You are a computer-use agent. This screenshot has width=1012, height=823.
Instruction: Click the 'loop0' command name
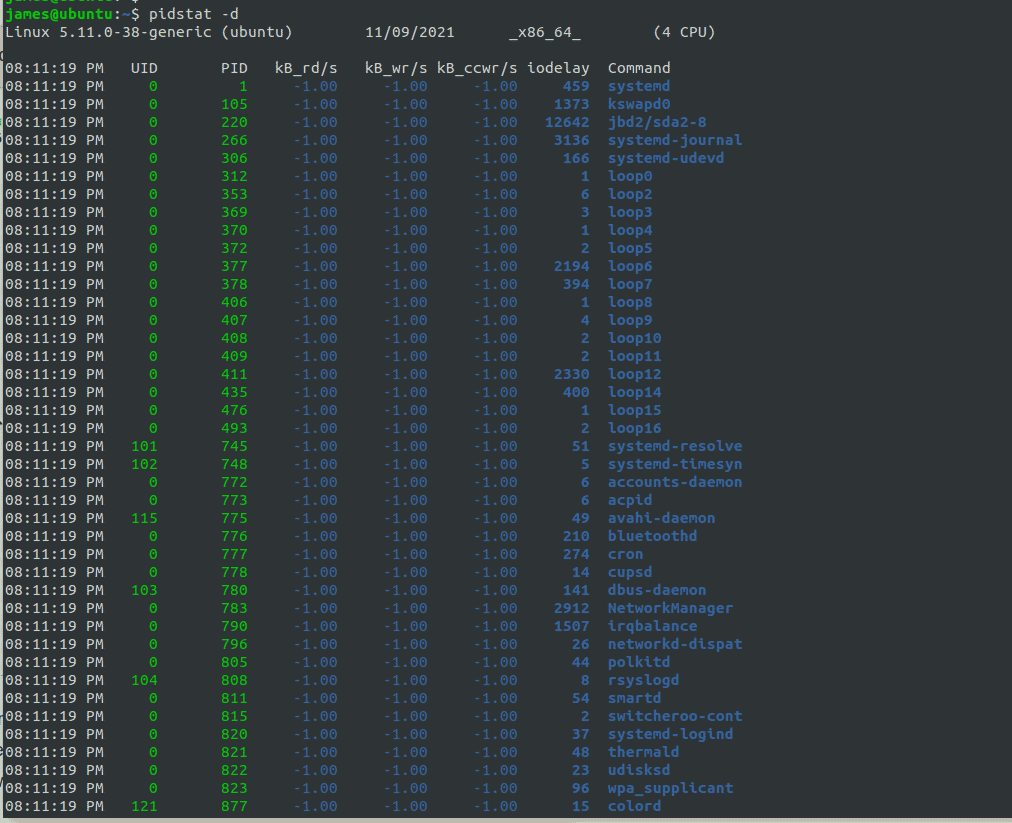tap(630, 176)
